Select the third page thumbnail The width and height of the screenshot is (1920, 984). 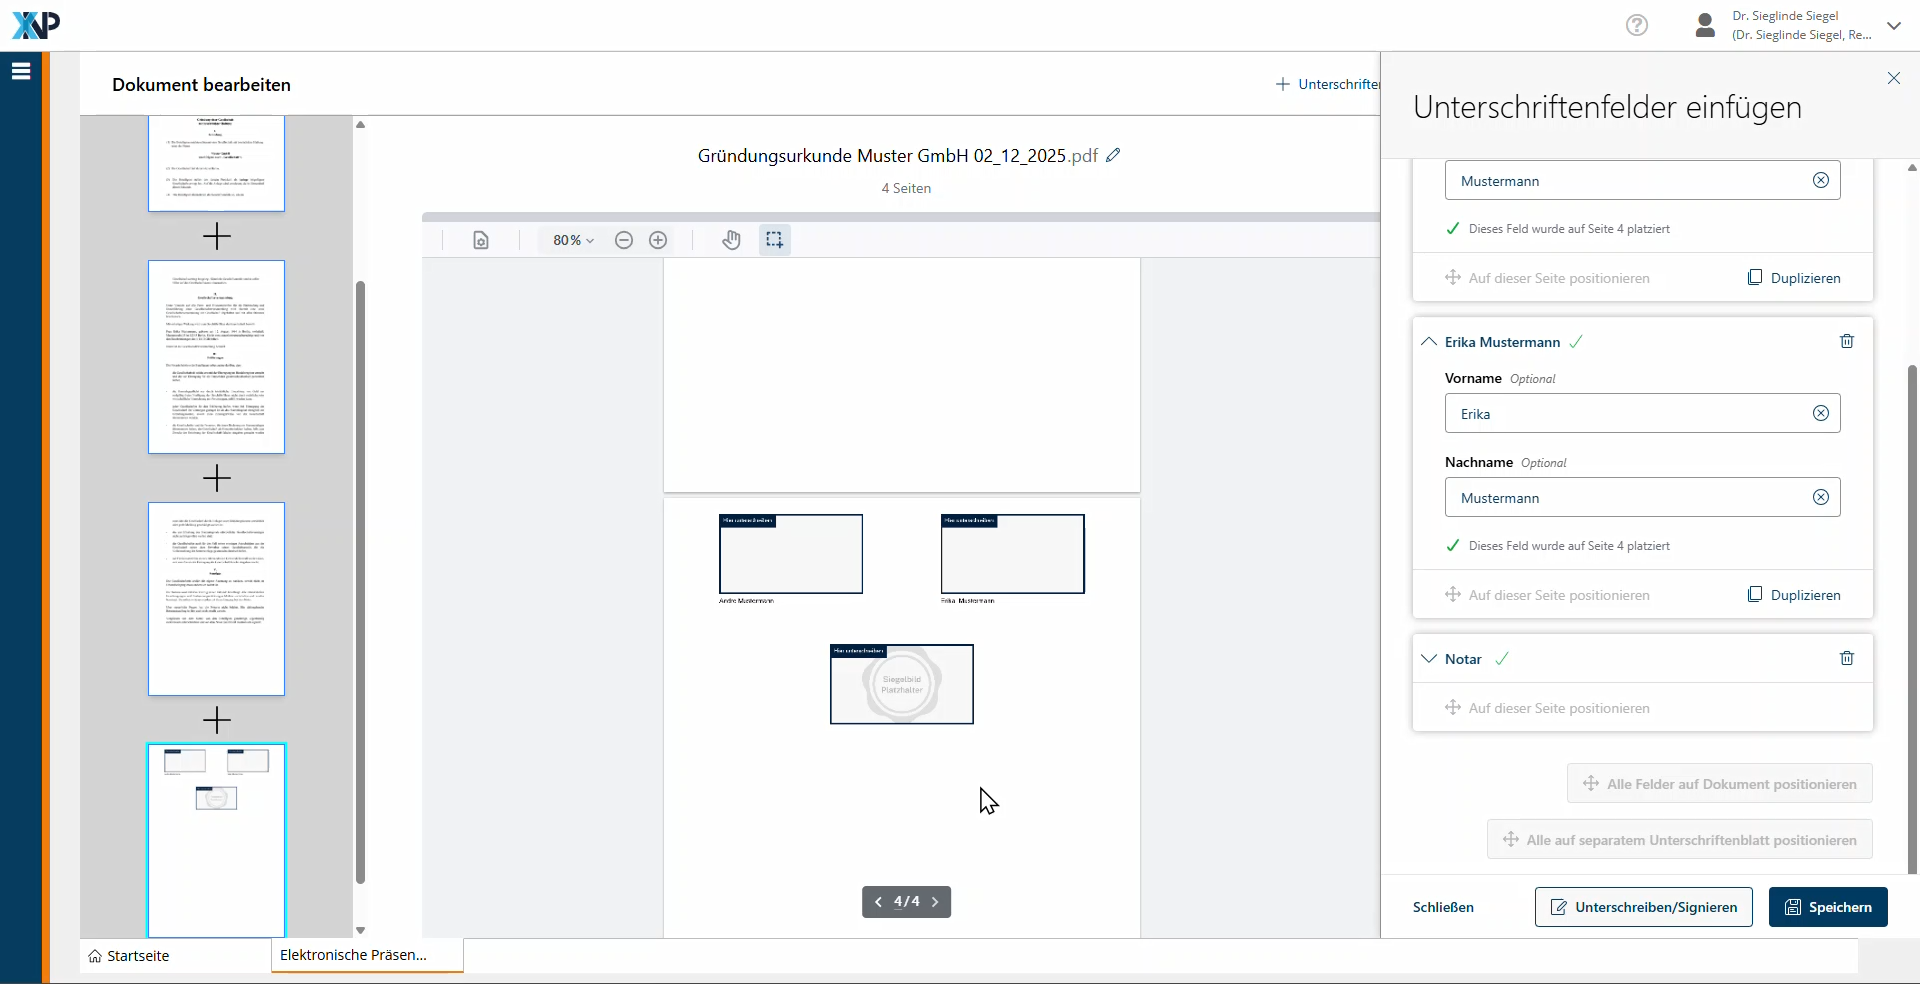click(x=216, y=599)
